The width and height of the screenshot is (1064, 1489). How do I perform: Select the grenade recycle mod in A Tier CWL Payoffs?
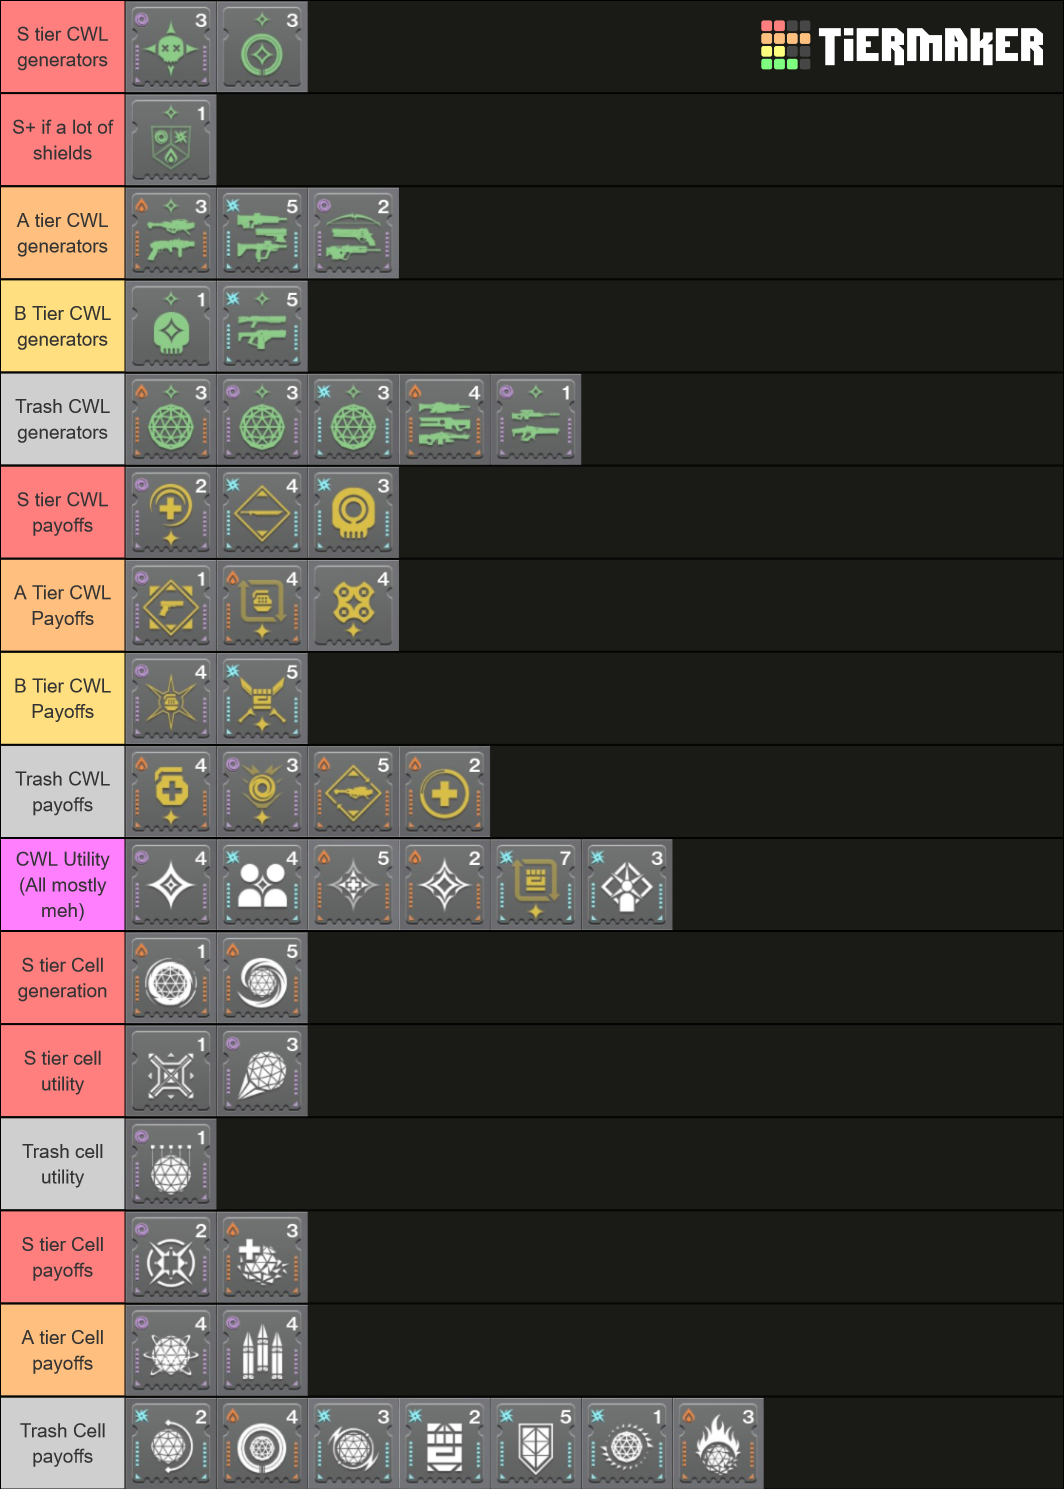pos(262,605)
